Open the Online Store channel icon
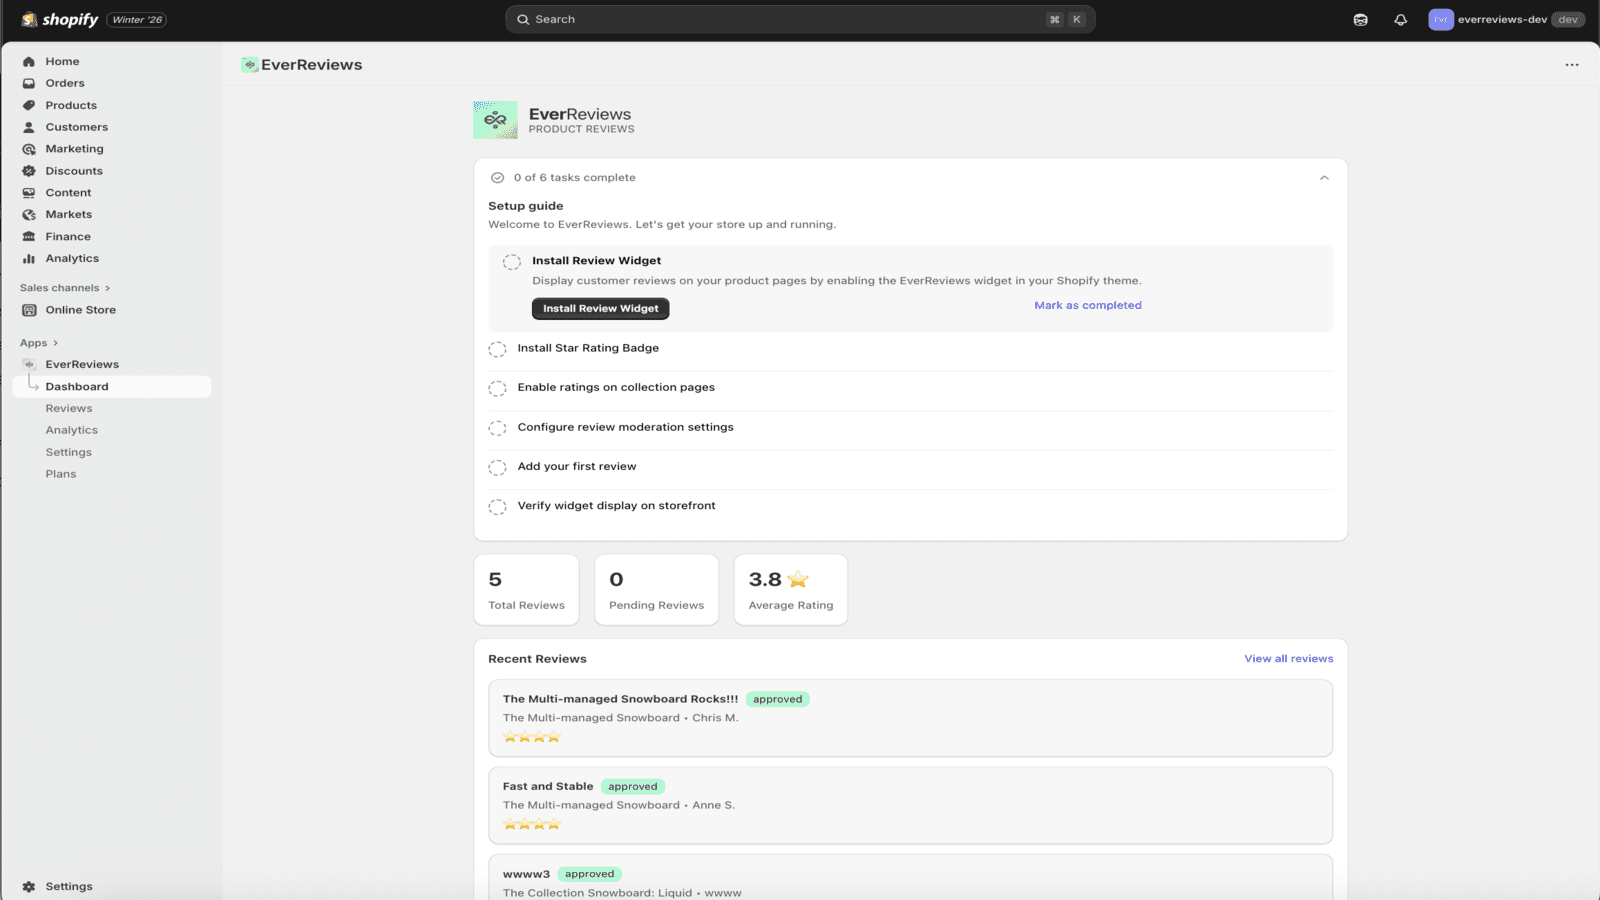1600x900 pixels. coord(28,310)
